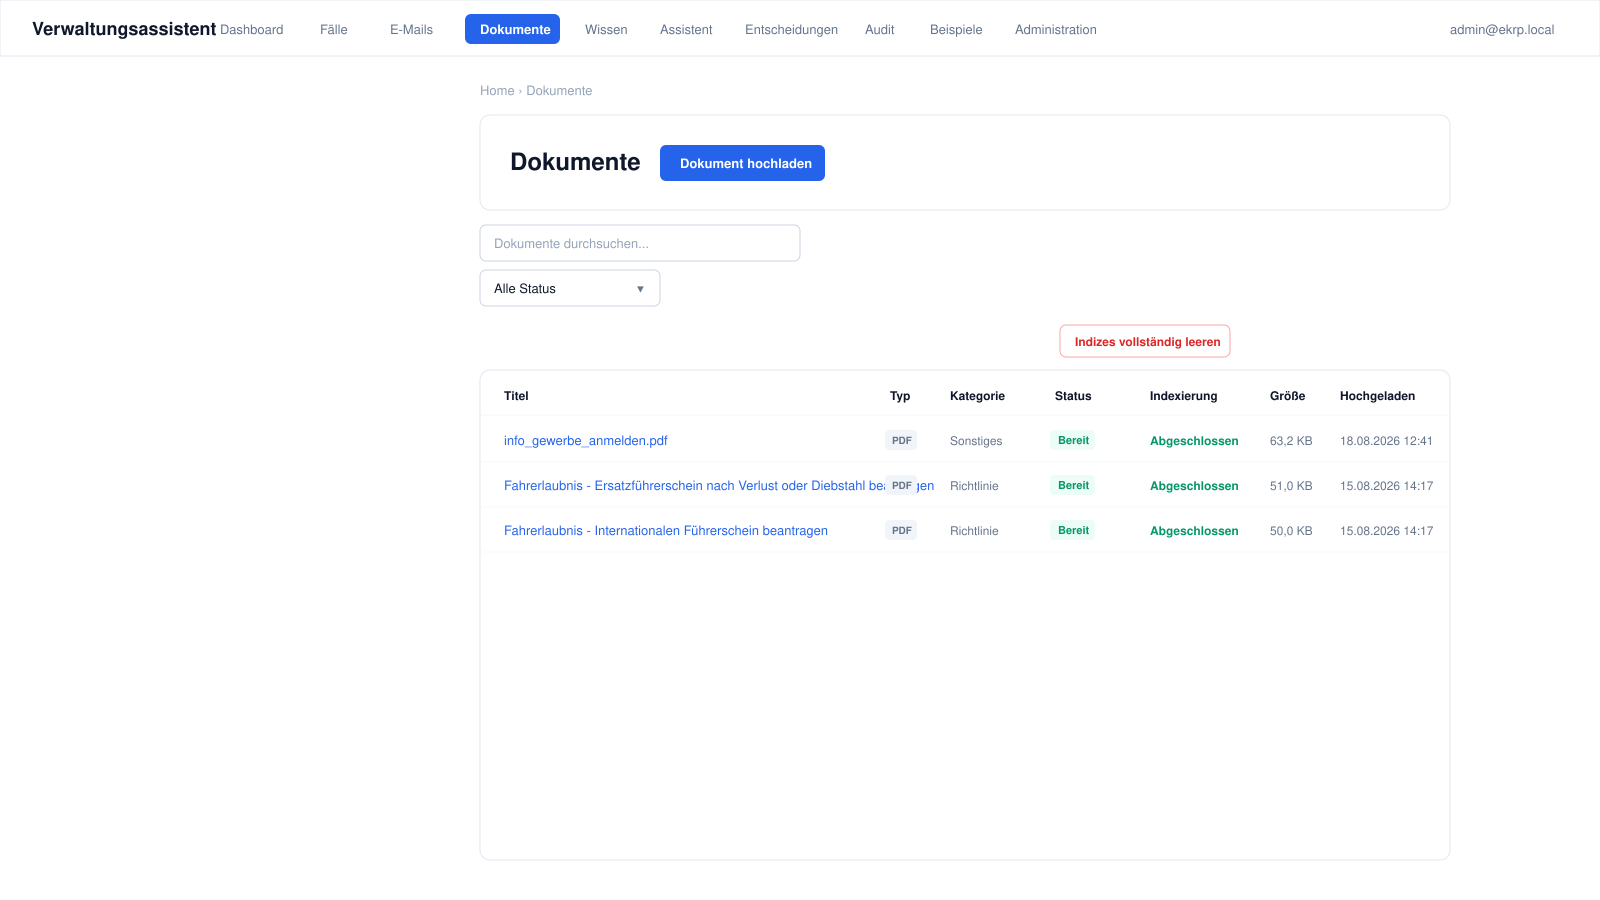Expand the Alle Status dropdown
This screenshot has height=900, width=1600.
click(570, 288)
